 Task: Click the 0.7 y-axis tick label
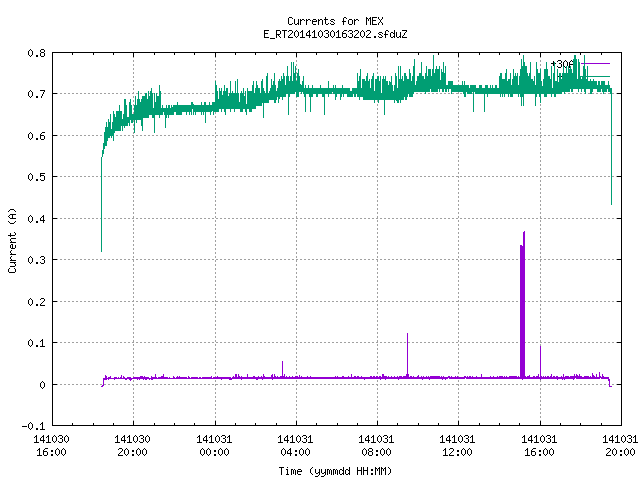36,94
